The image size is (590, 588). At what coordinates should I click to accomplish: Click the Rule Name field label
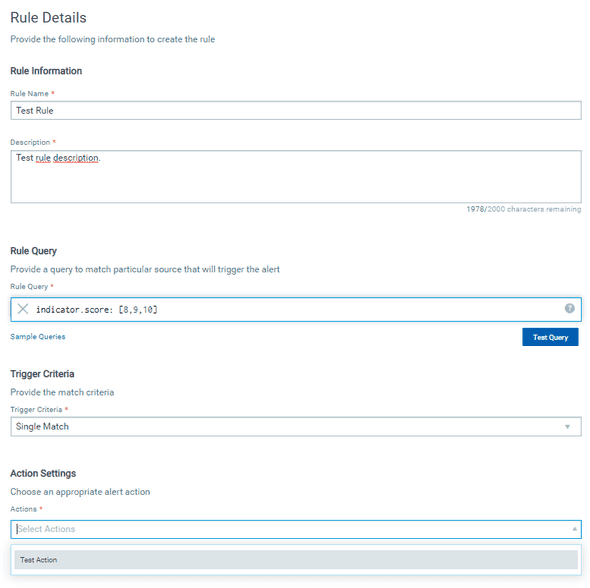(29, 94)
